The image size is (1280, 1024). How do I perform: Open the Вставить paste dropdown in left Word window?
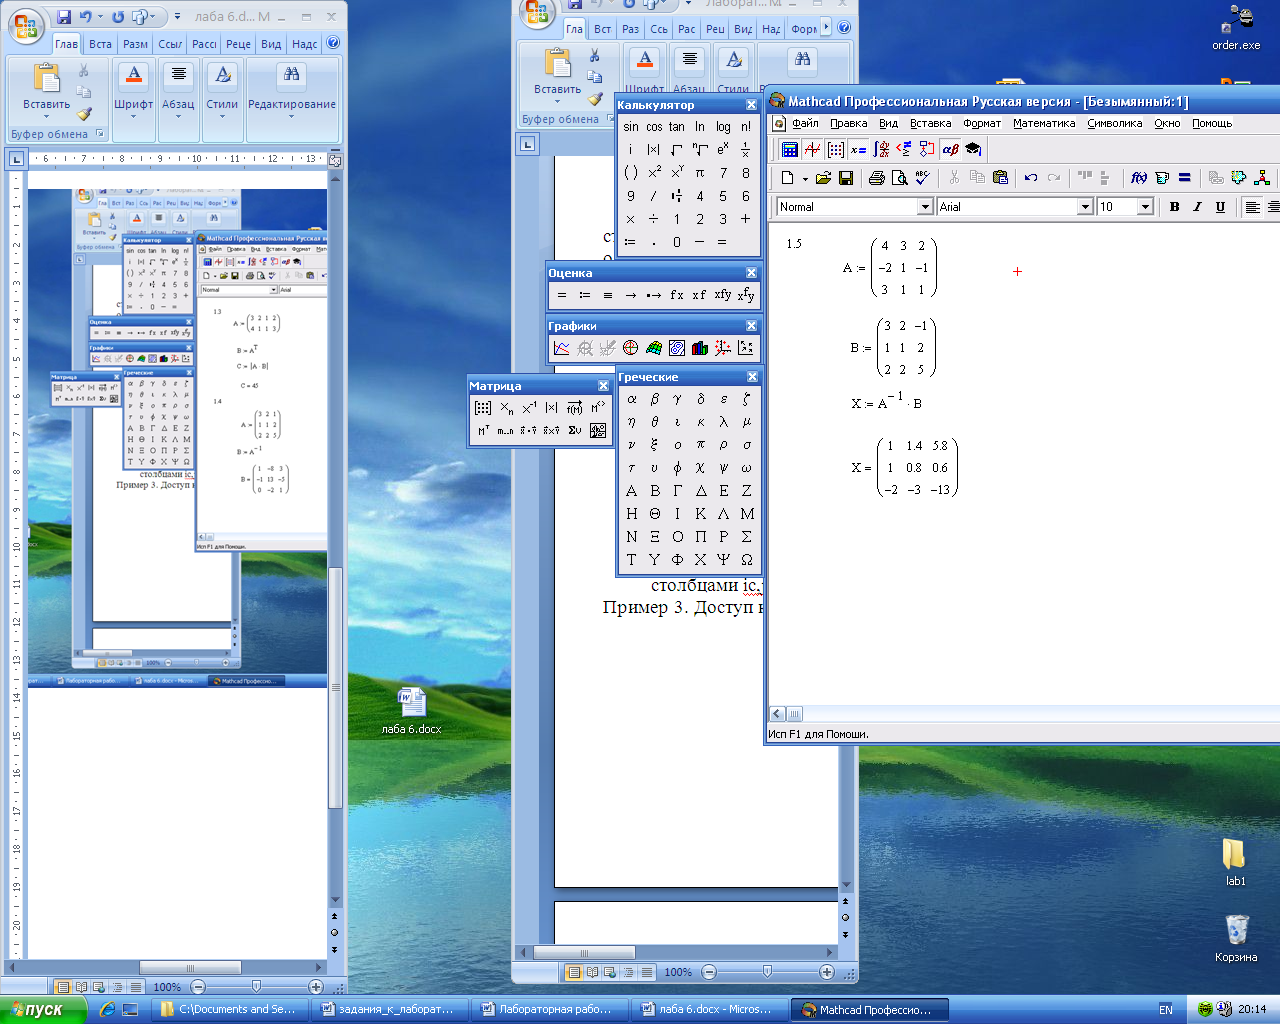tap(47, 110)
